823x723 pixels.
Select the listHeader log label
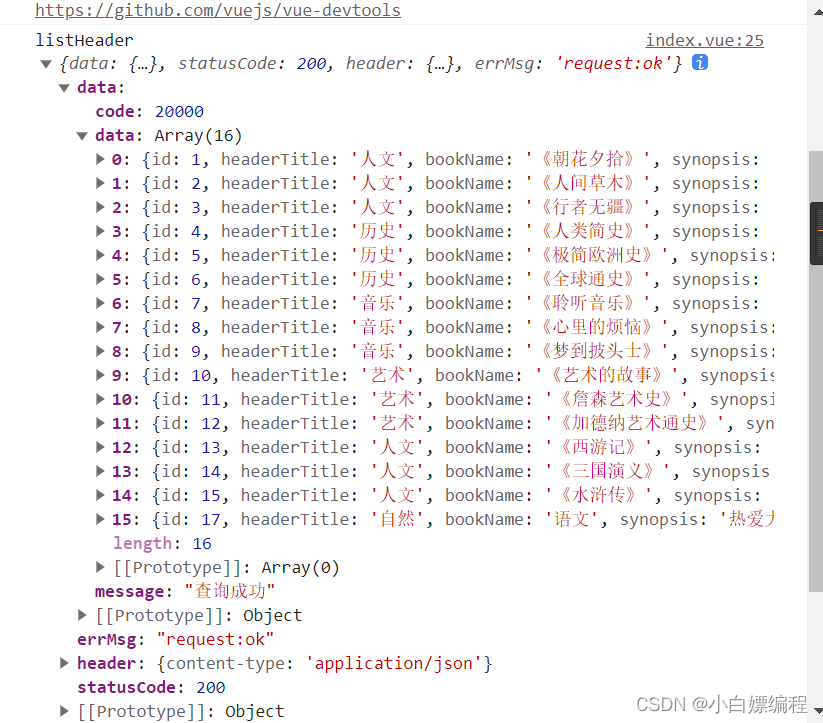pos(85,40)
